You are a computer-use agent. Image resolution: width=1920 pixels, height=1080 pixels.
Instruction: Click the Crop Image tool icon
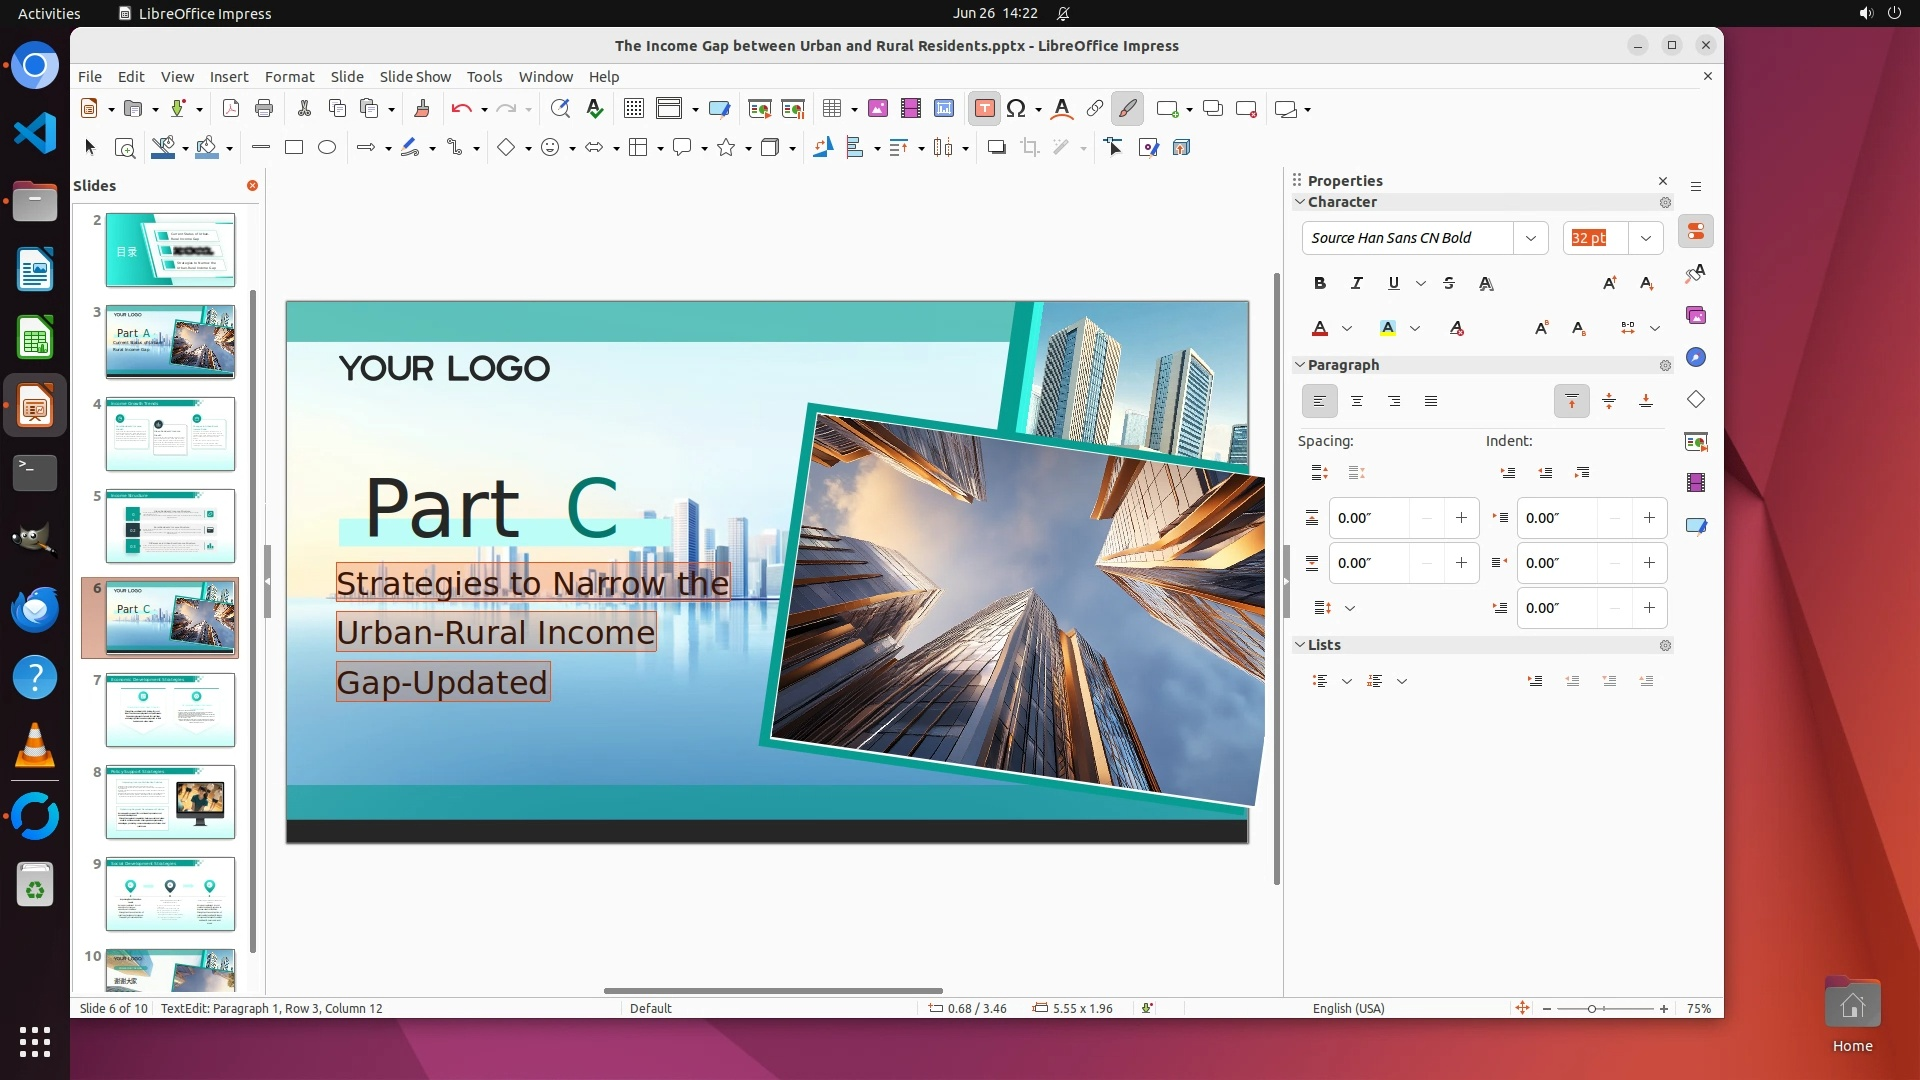pos(1029,148)
